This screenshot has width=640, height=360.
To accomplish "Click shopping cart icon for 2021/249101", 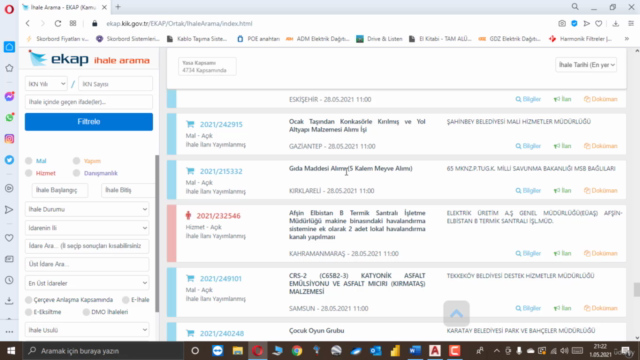I will (190, 278).
